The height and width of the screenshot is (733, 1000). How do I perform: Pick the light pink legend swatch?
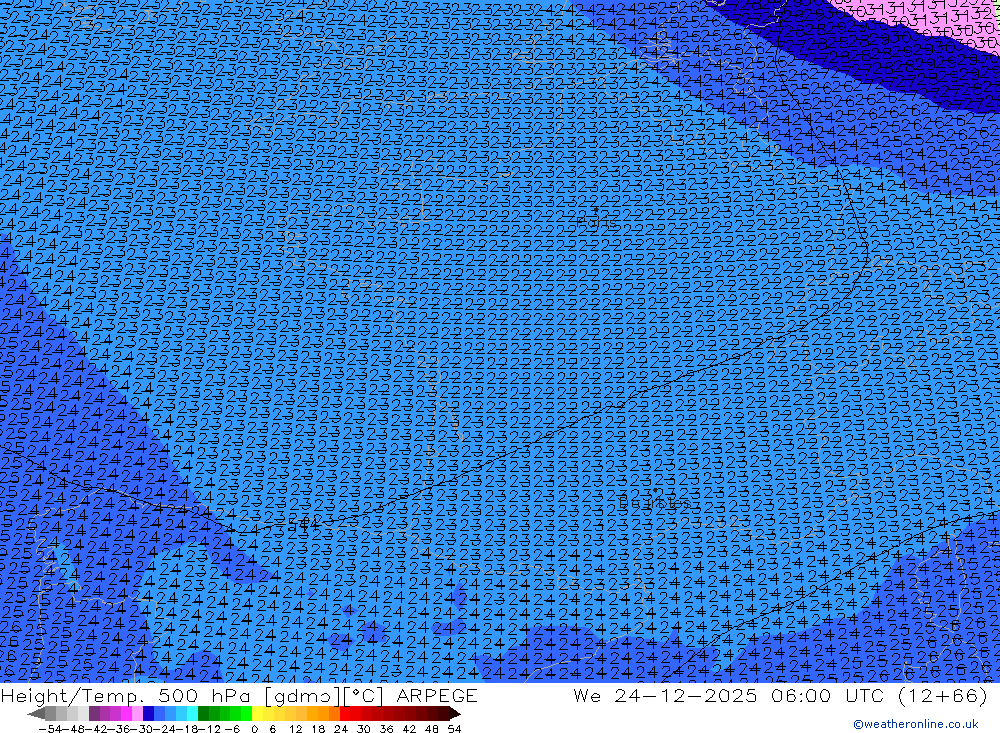coord(137,713)
